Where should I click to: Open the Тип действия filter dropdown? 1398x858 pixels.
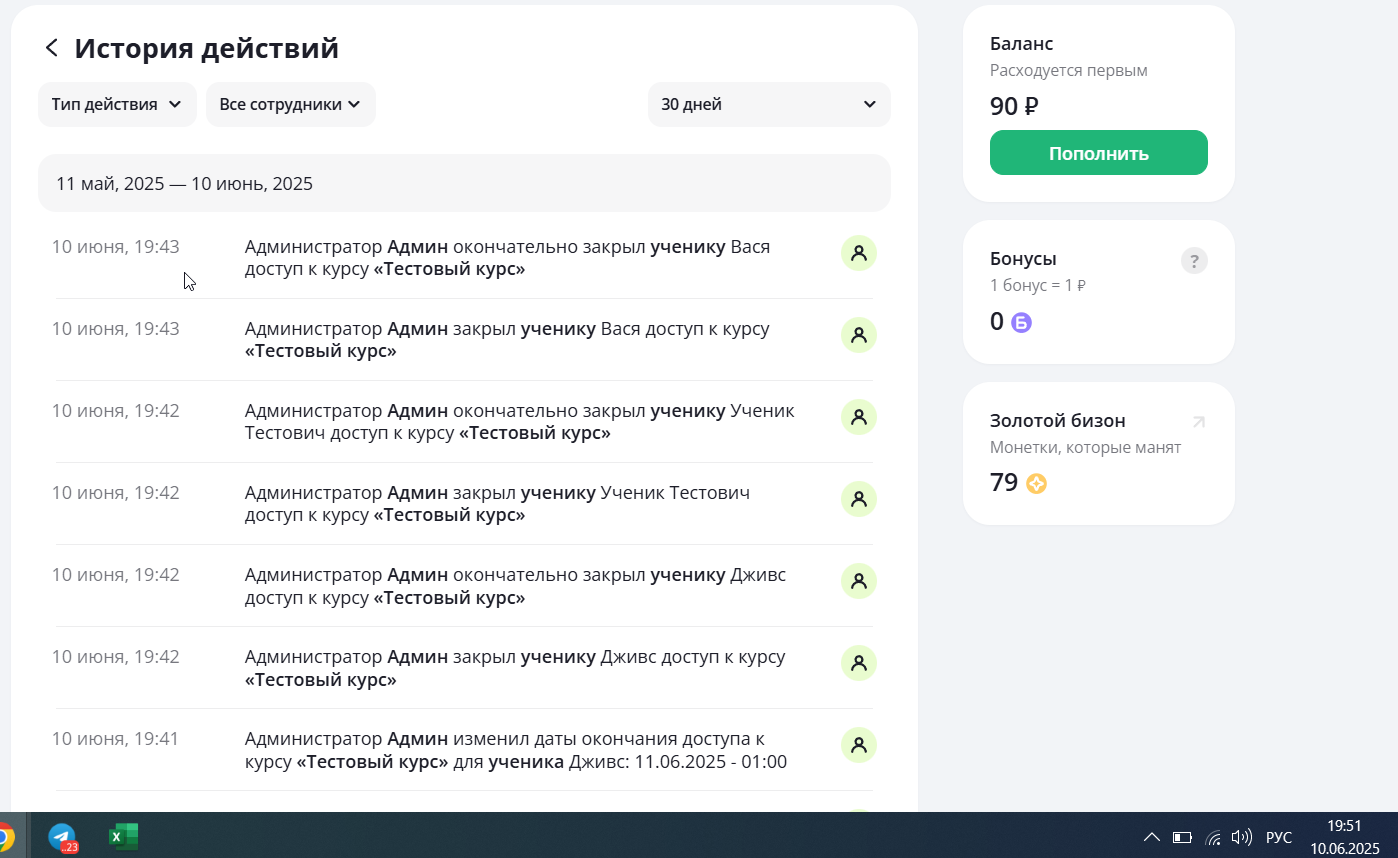pyautogui.click(x=117, y=104)
